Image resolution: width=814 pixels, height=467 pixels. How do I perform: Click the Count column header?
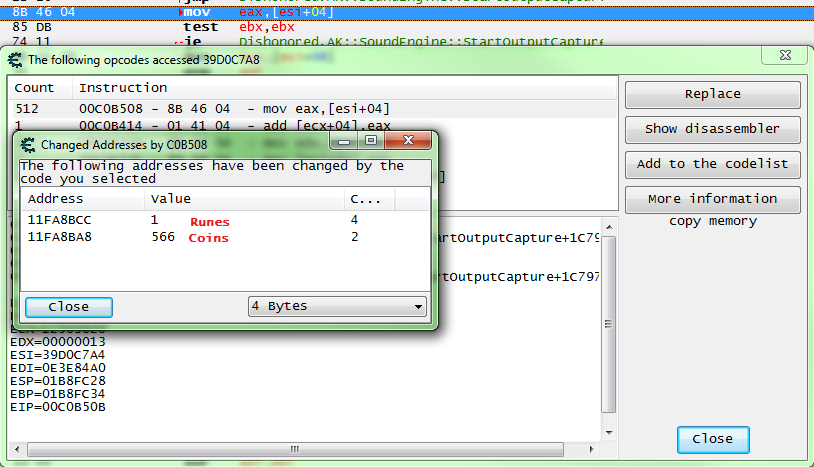[x=40, y=88]
